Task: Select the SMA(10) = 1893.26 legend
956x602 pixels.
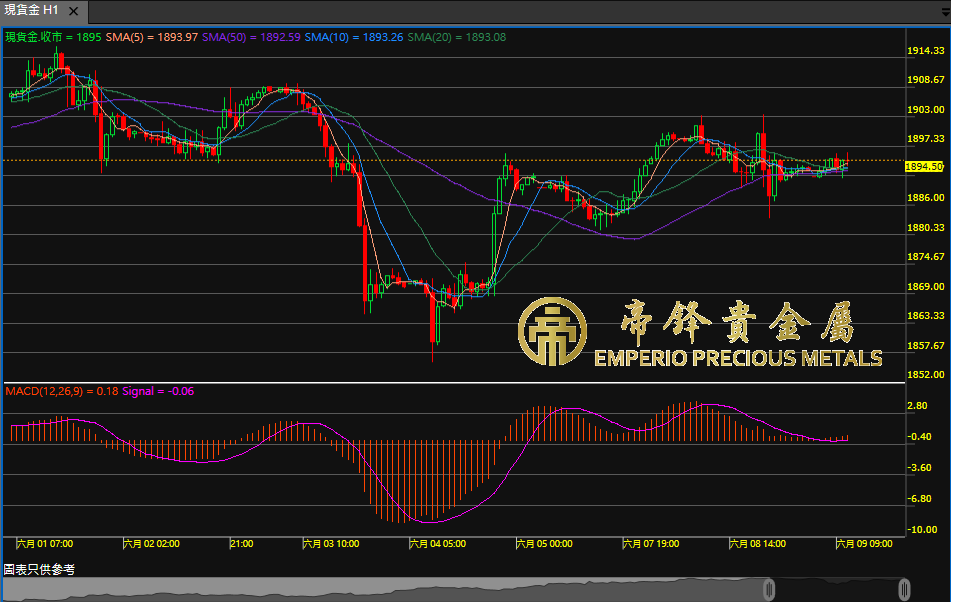Action: [x=354, y=37]
